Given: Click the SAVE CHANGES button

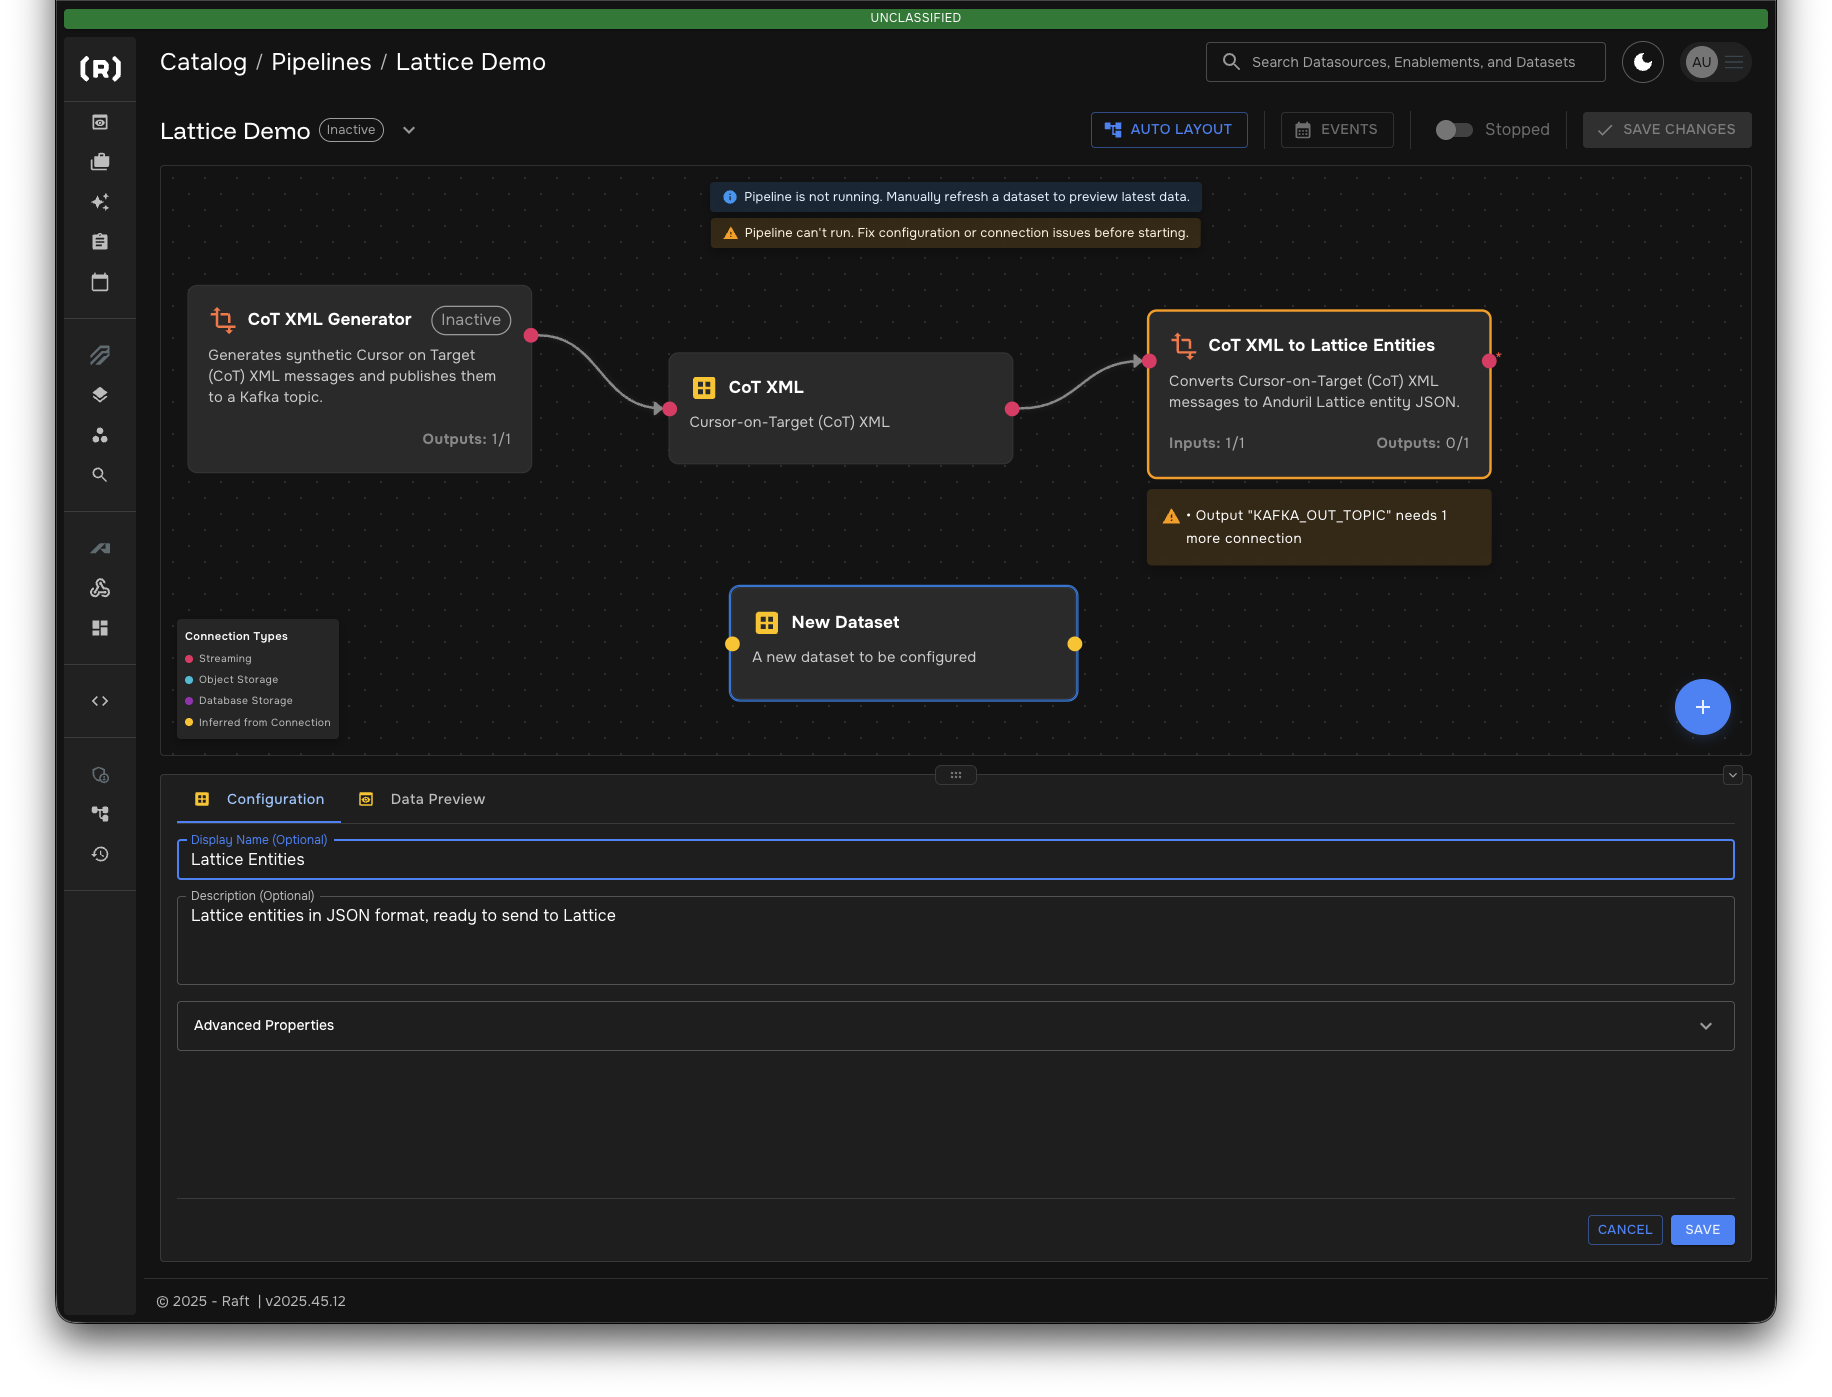Looking at the screenshot, I should (1667, 130).
